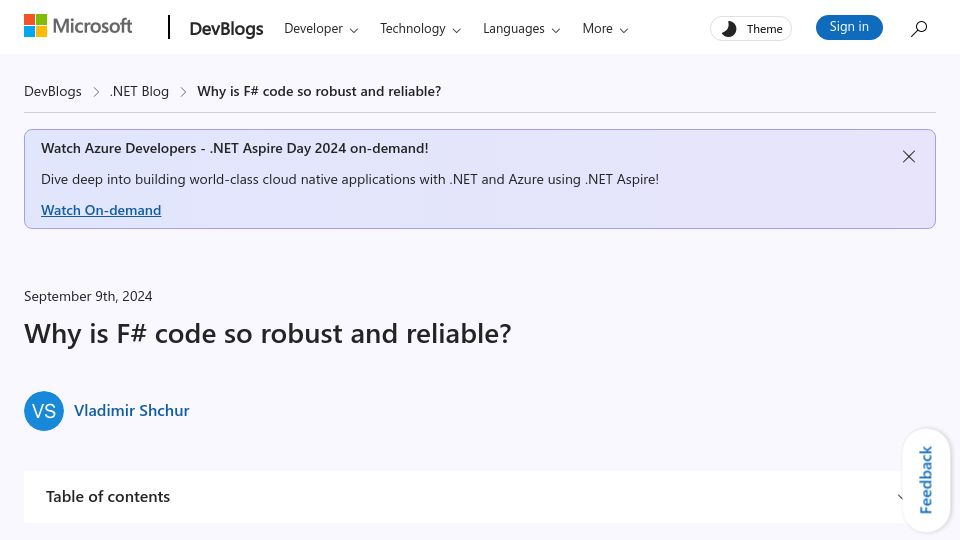
Task: Navigate to DevBlogs breadcrumb
Action: tap(53, 91)
